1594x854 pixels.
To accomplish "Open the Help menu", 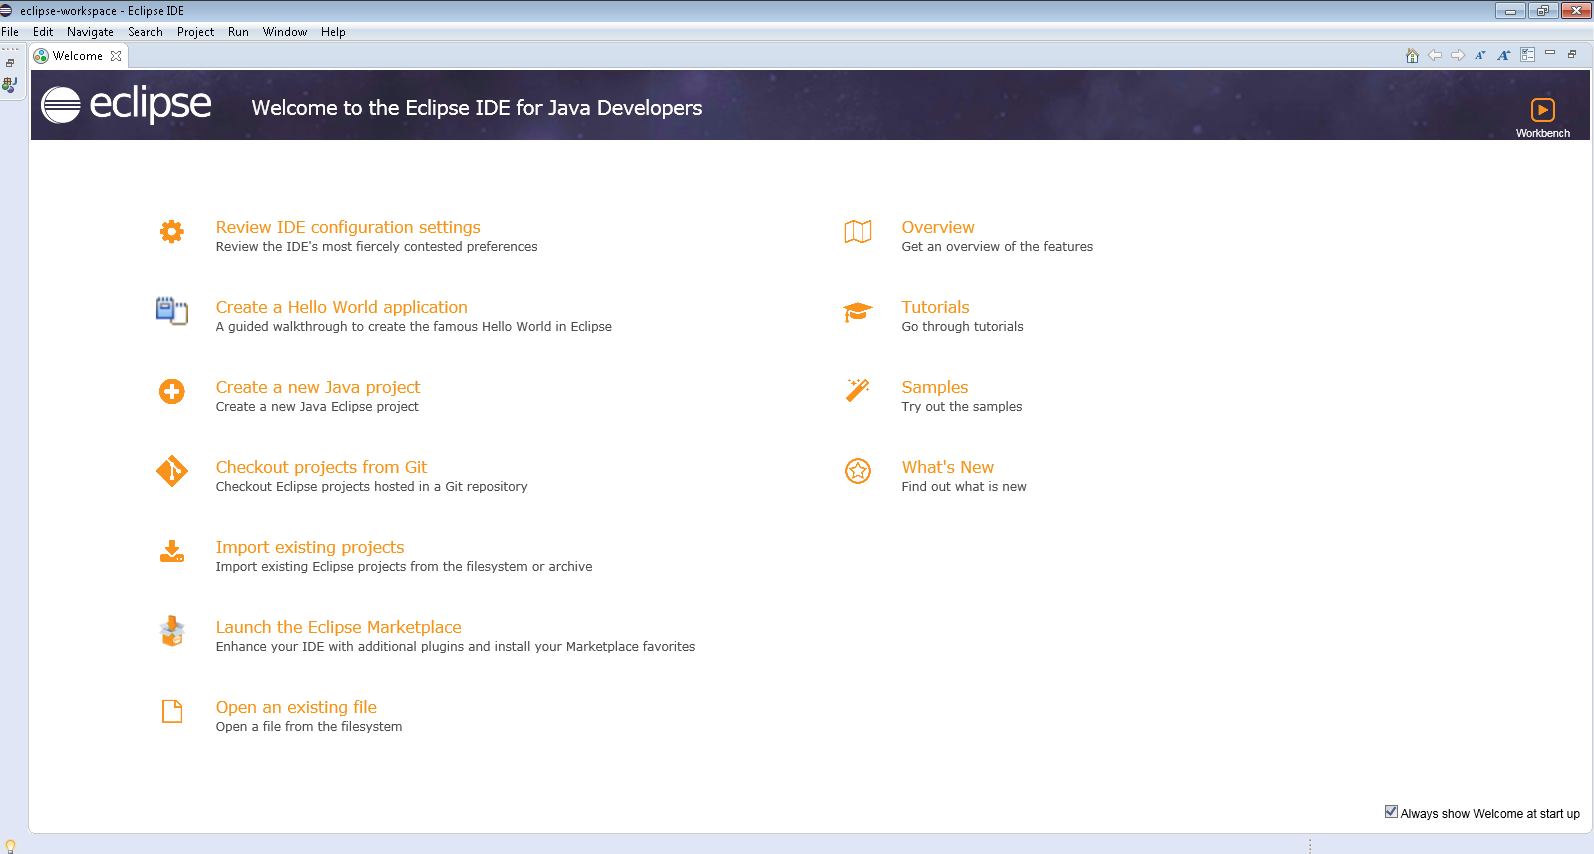I will (333, 32).
